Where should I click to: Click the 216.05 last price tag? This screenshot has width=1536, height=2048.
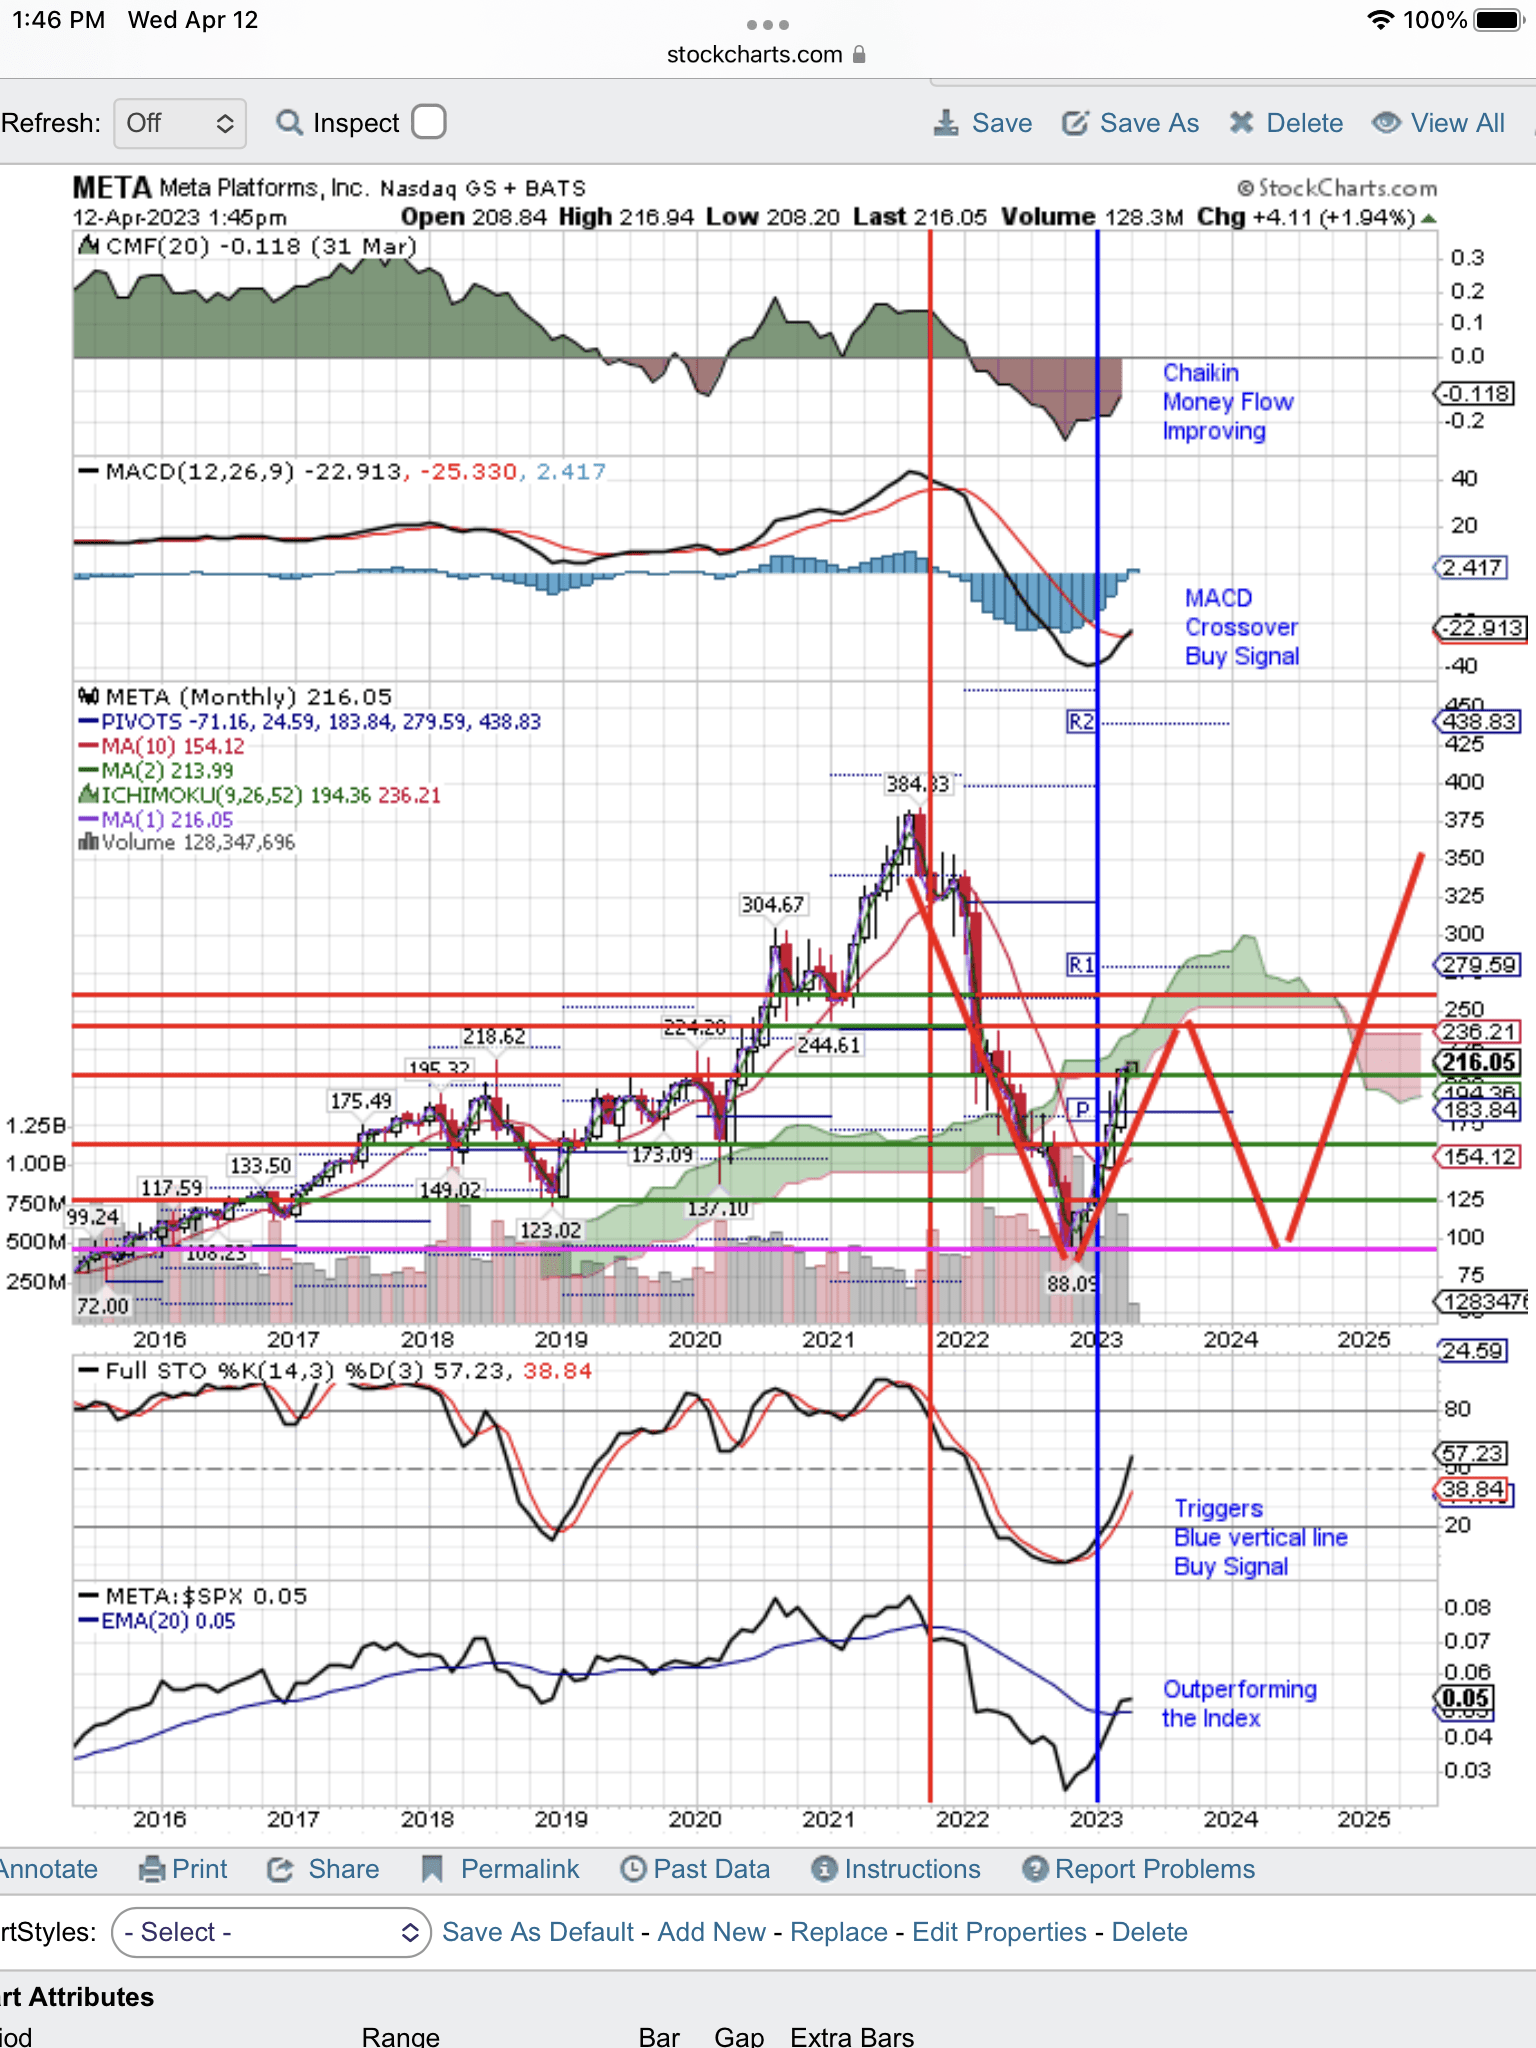[x=1478, y=1062]
